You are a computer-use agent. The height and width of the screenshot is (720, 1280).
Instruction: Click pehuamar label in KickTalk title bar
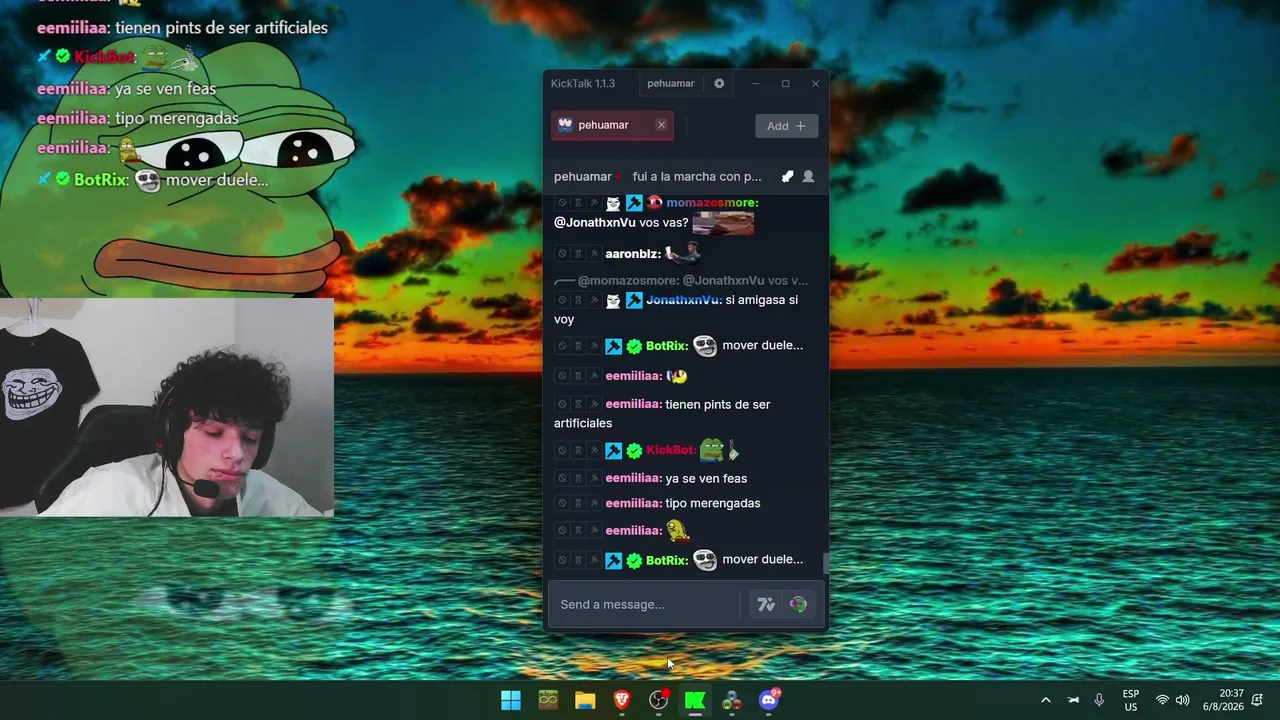(x=670, y=83)
